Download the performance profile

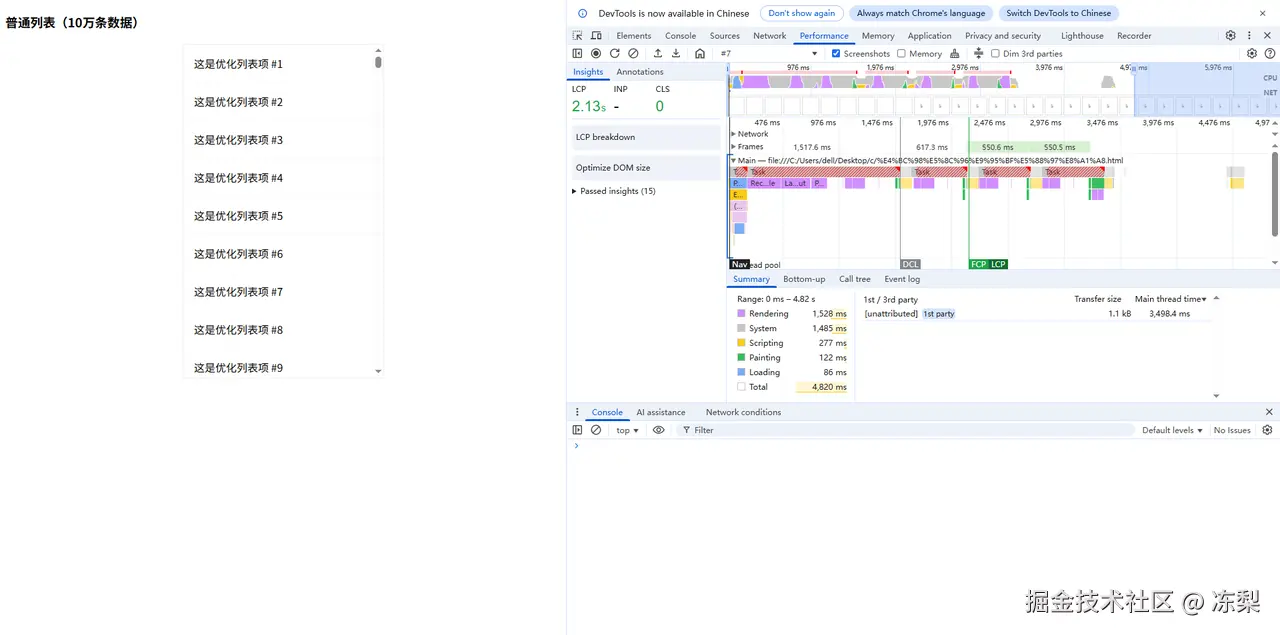pos(676,54)
